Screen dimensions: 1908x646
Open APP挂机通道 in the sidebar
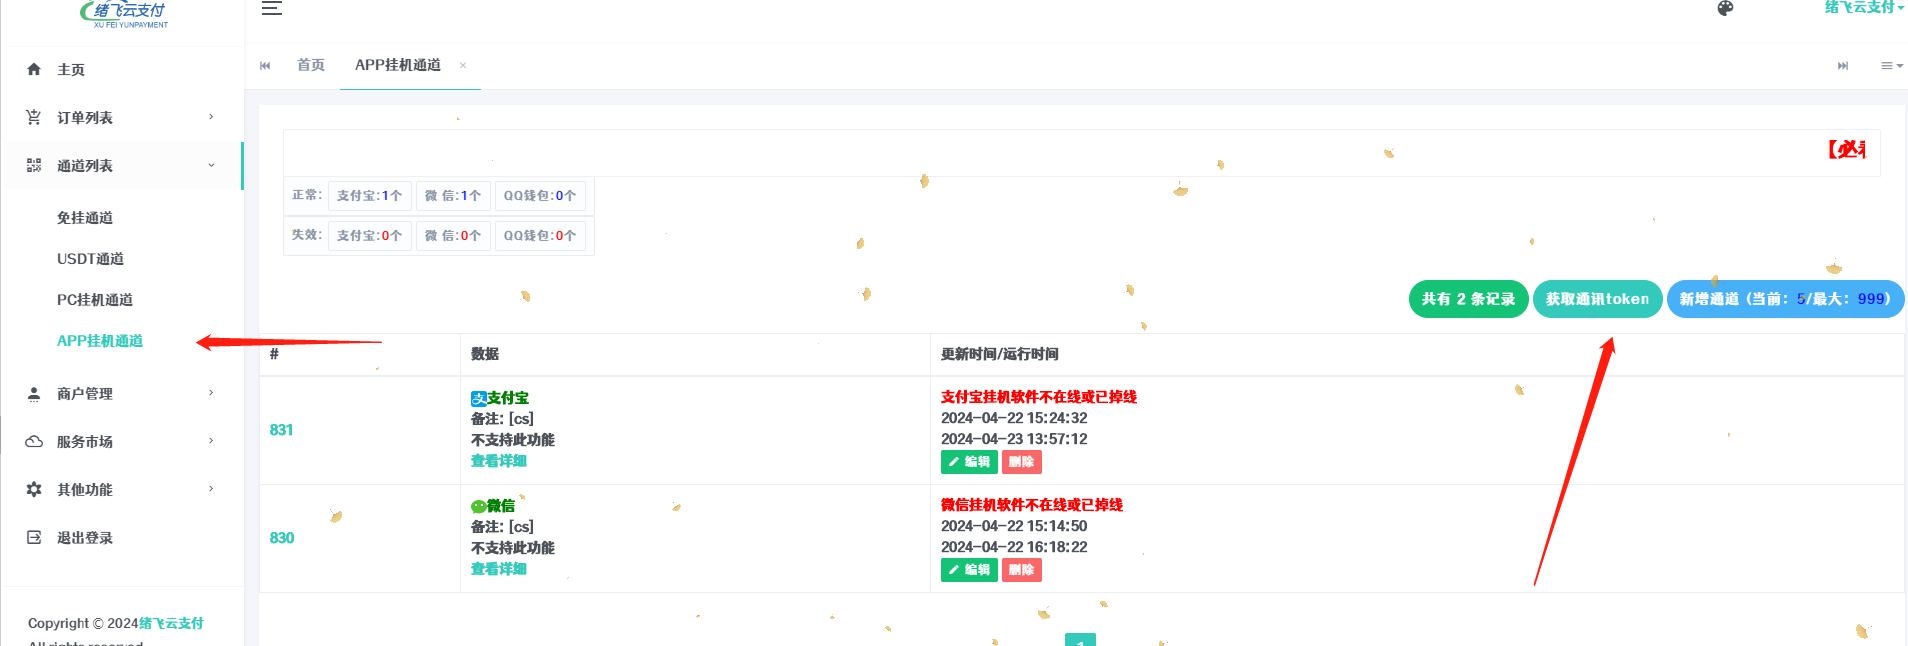100,341
